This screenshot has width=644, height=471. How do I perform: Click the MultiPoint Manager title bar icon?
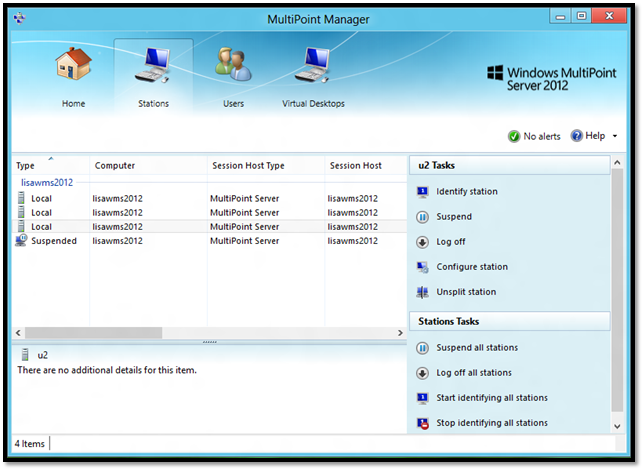19,18
